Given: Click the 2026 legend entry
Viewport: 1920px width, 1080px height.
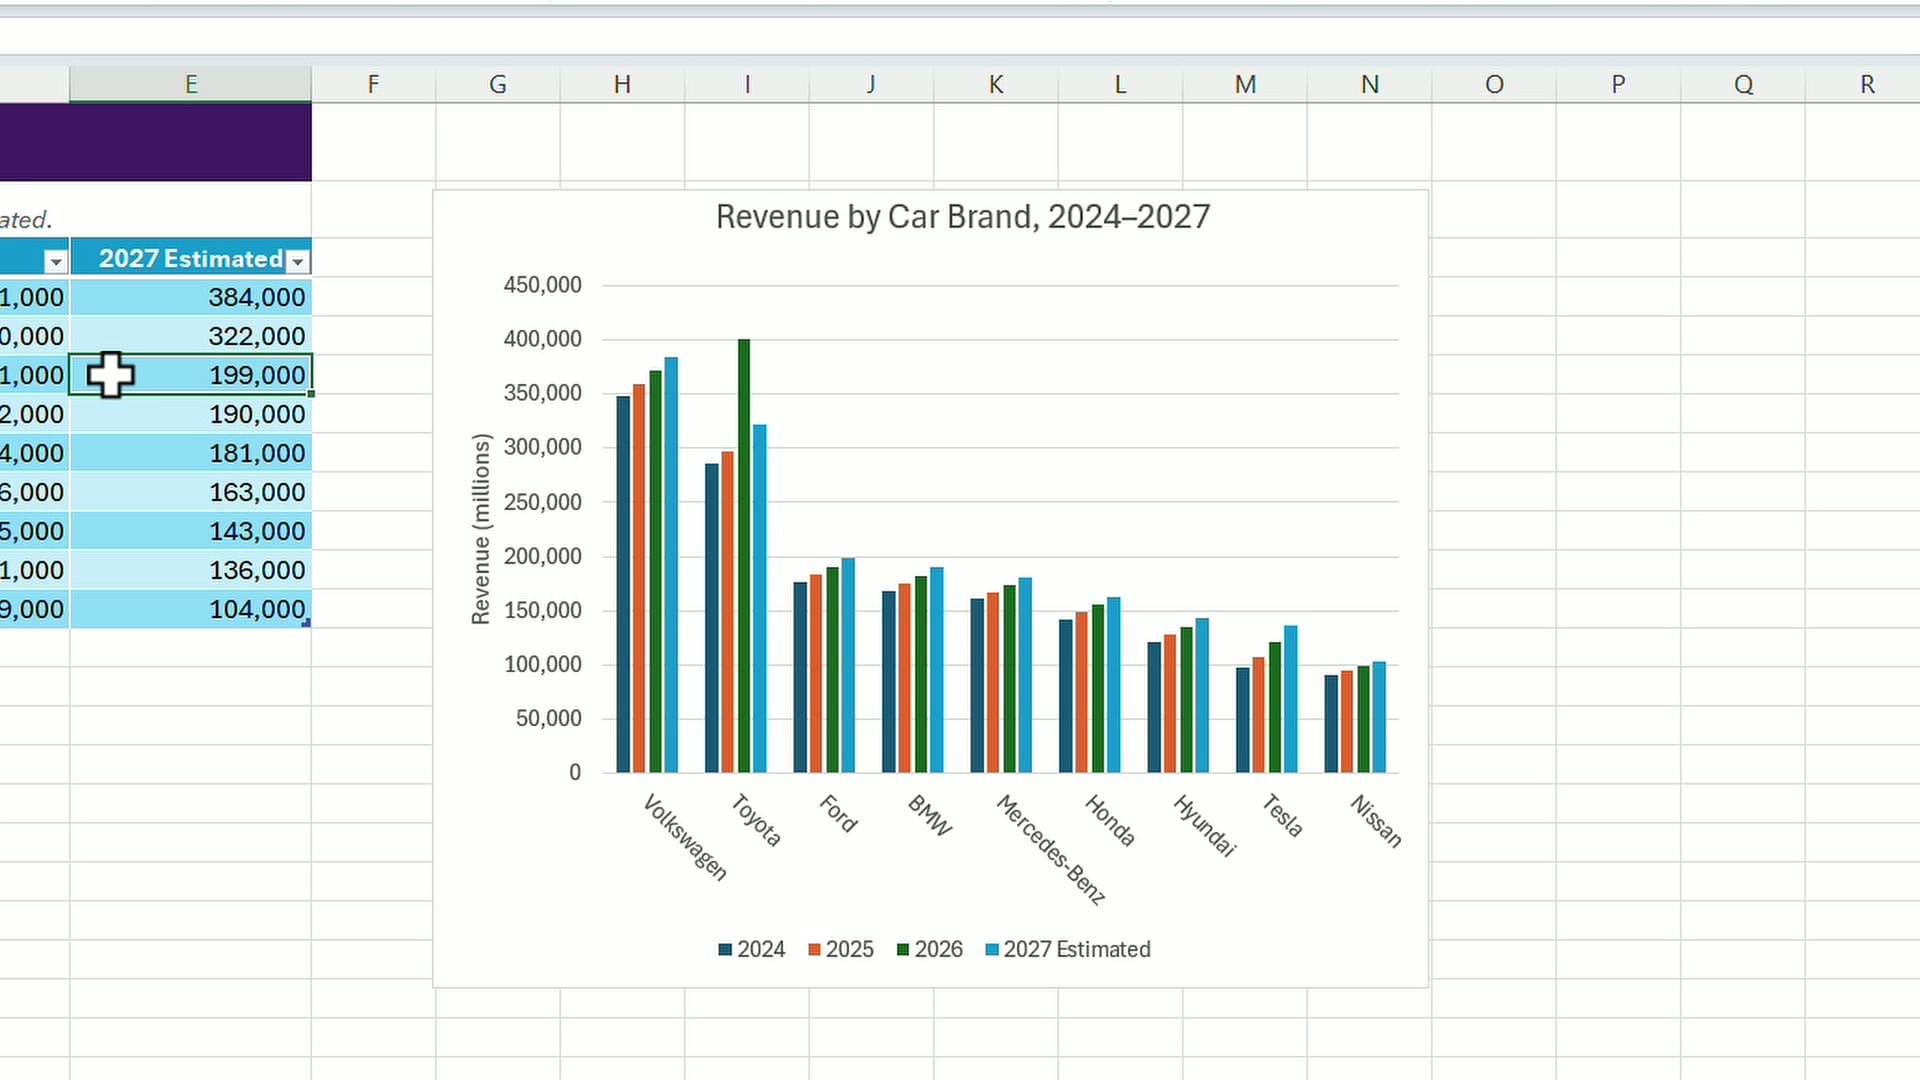Looking at the screenshot, I should pyautogui.click(x=930, y=949).
